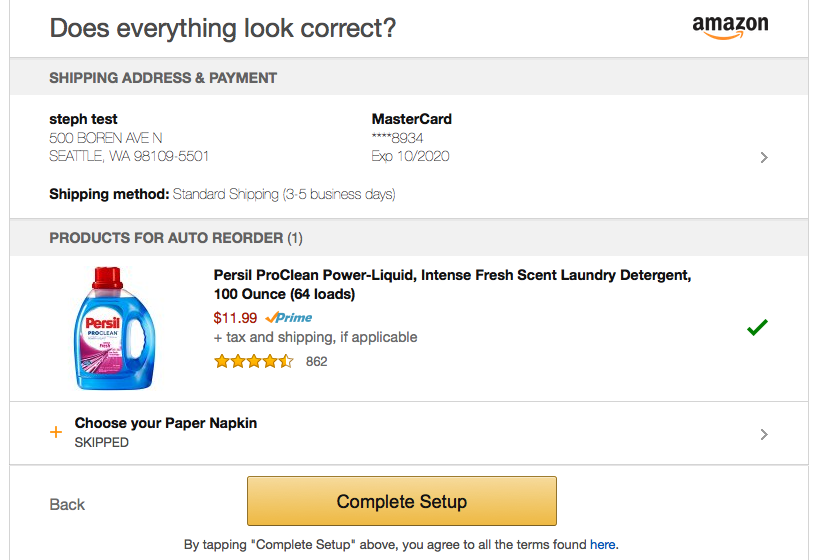Expand the Choose your Paper Napkin chevron
This screenshot has width=823, height=560.
(764, 434)
